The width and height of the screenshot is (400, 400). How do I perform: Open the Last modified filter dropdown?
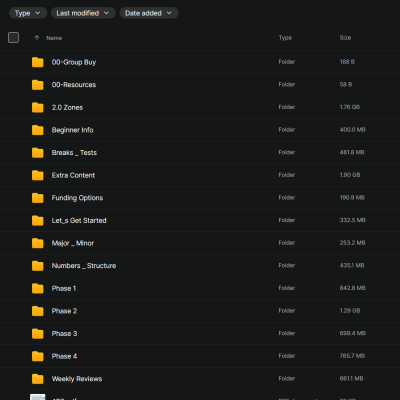(x=83, y=13)
